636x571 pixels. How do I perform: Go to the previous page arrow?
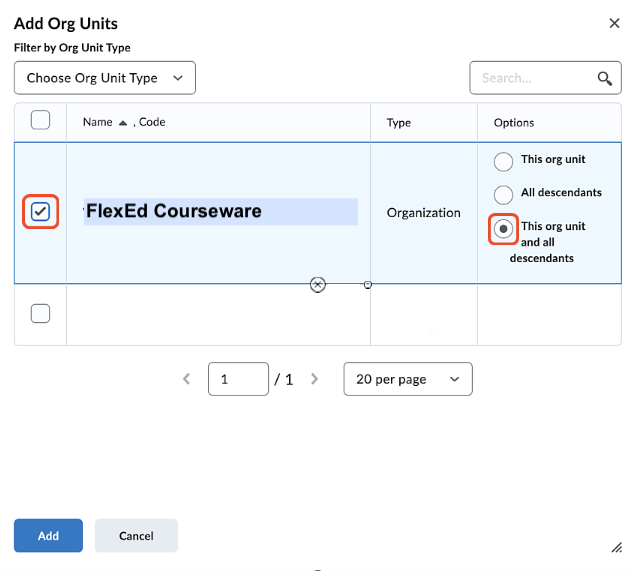click(x=187, y=379)
